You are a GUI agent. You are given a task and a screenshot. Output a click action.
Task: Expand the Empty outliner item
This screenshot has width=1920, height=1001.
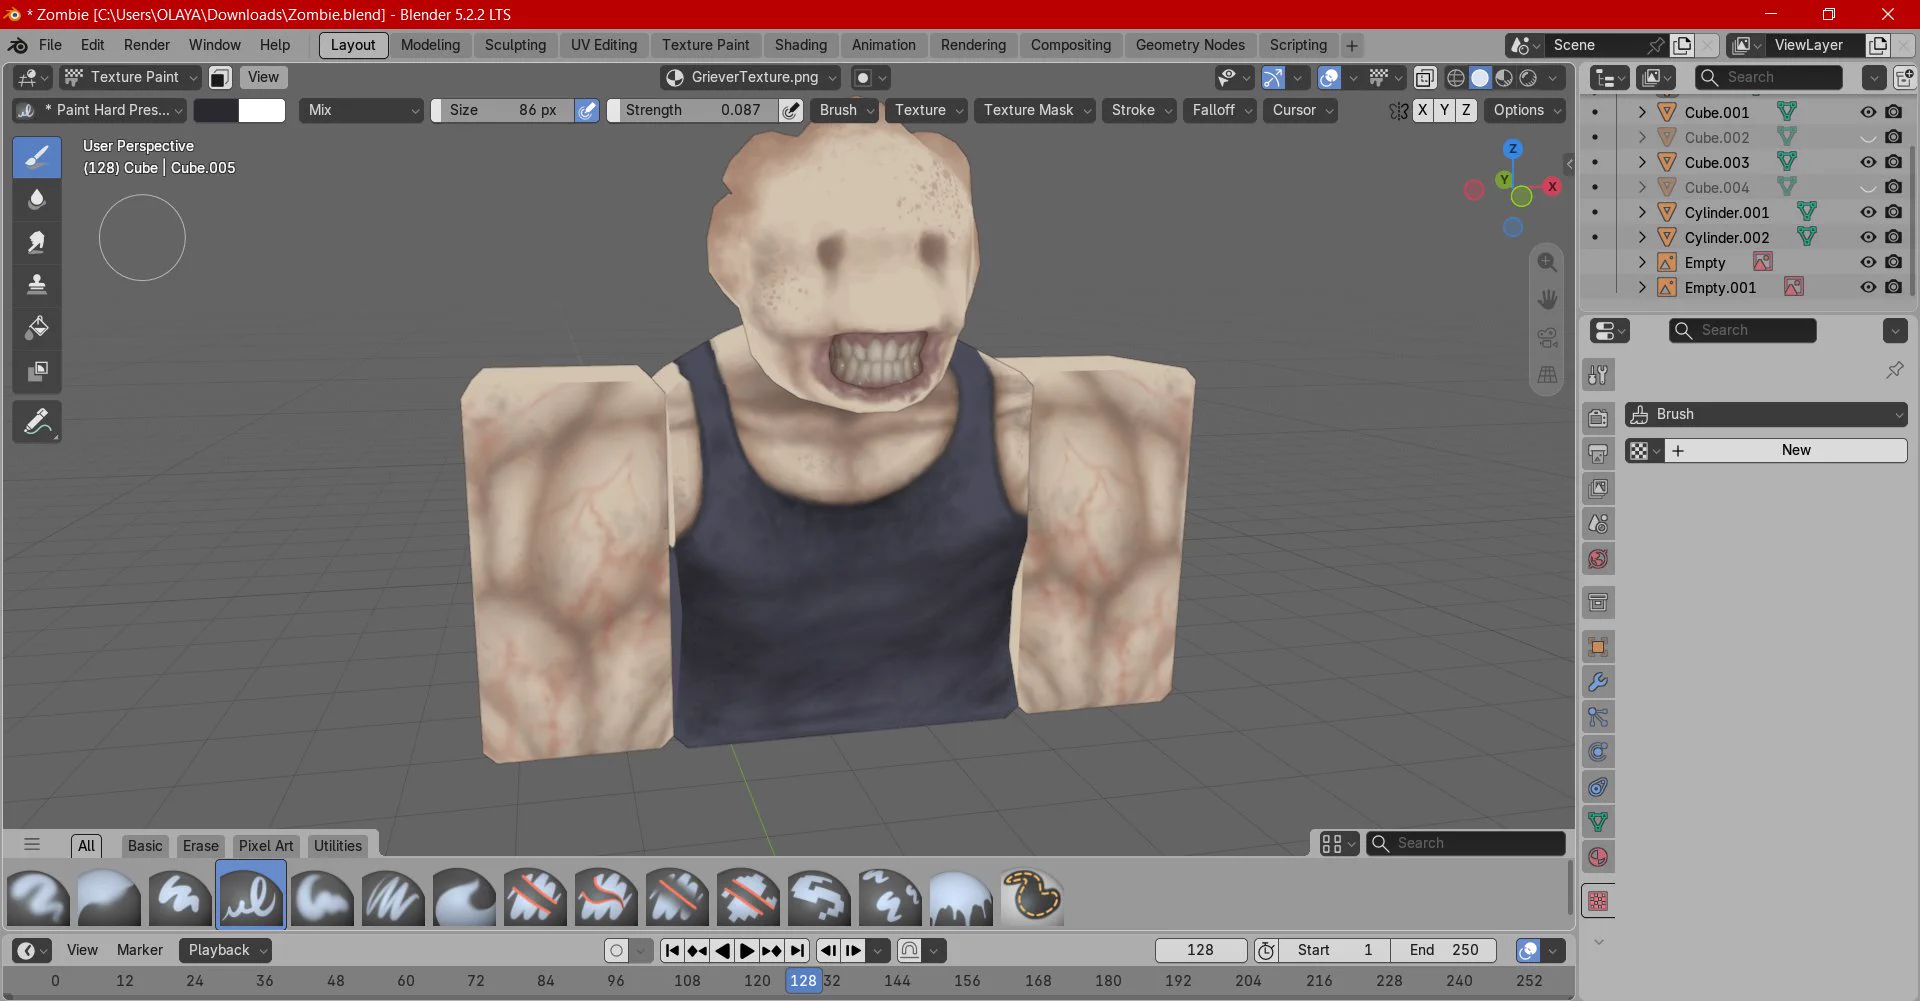pyautogui.click(x=1641, y=262)
